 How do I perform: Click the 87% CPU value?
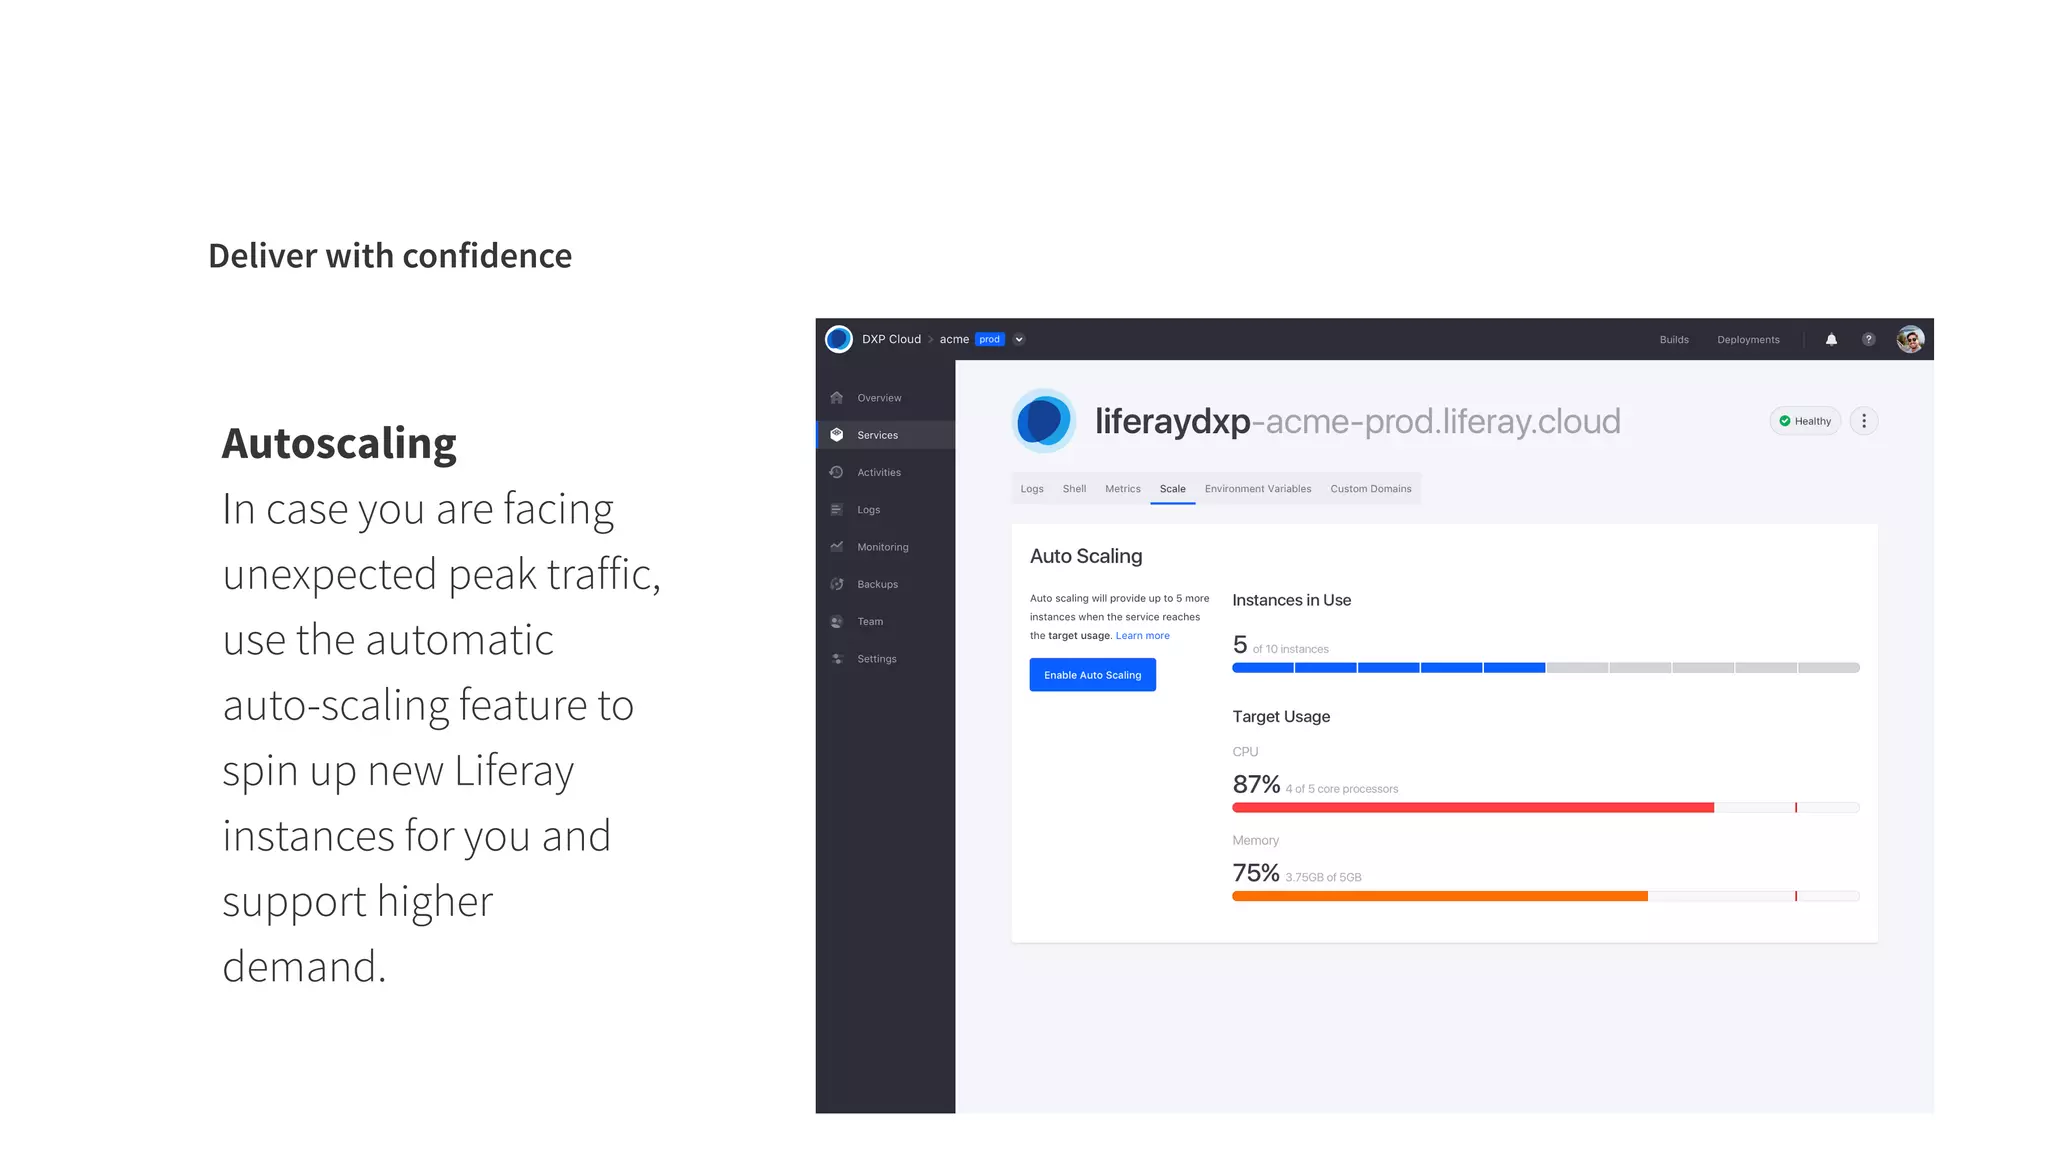(1256, 784)
